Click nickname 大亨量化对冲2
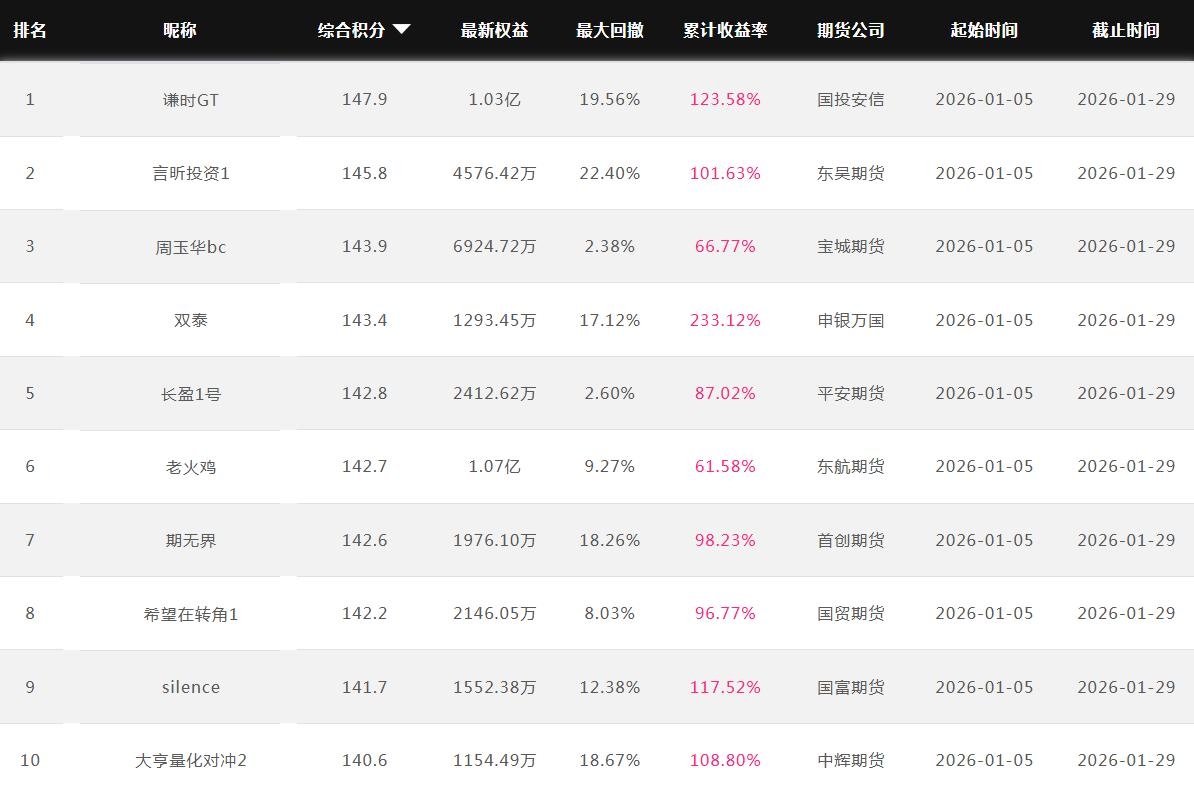The width and height of the screenshot is (1194, 792). [x=190, y=761]
